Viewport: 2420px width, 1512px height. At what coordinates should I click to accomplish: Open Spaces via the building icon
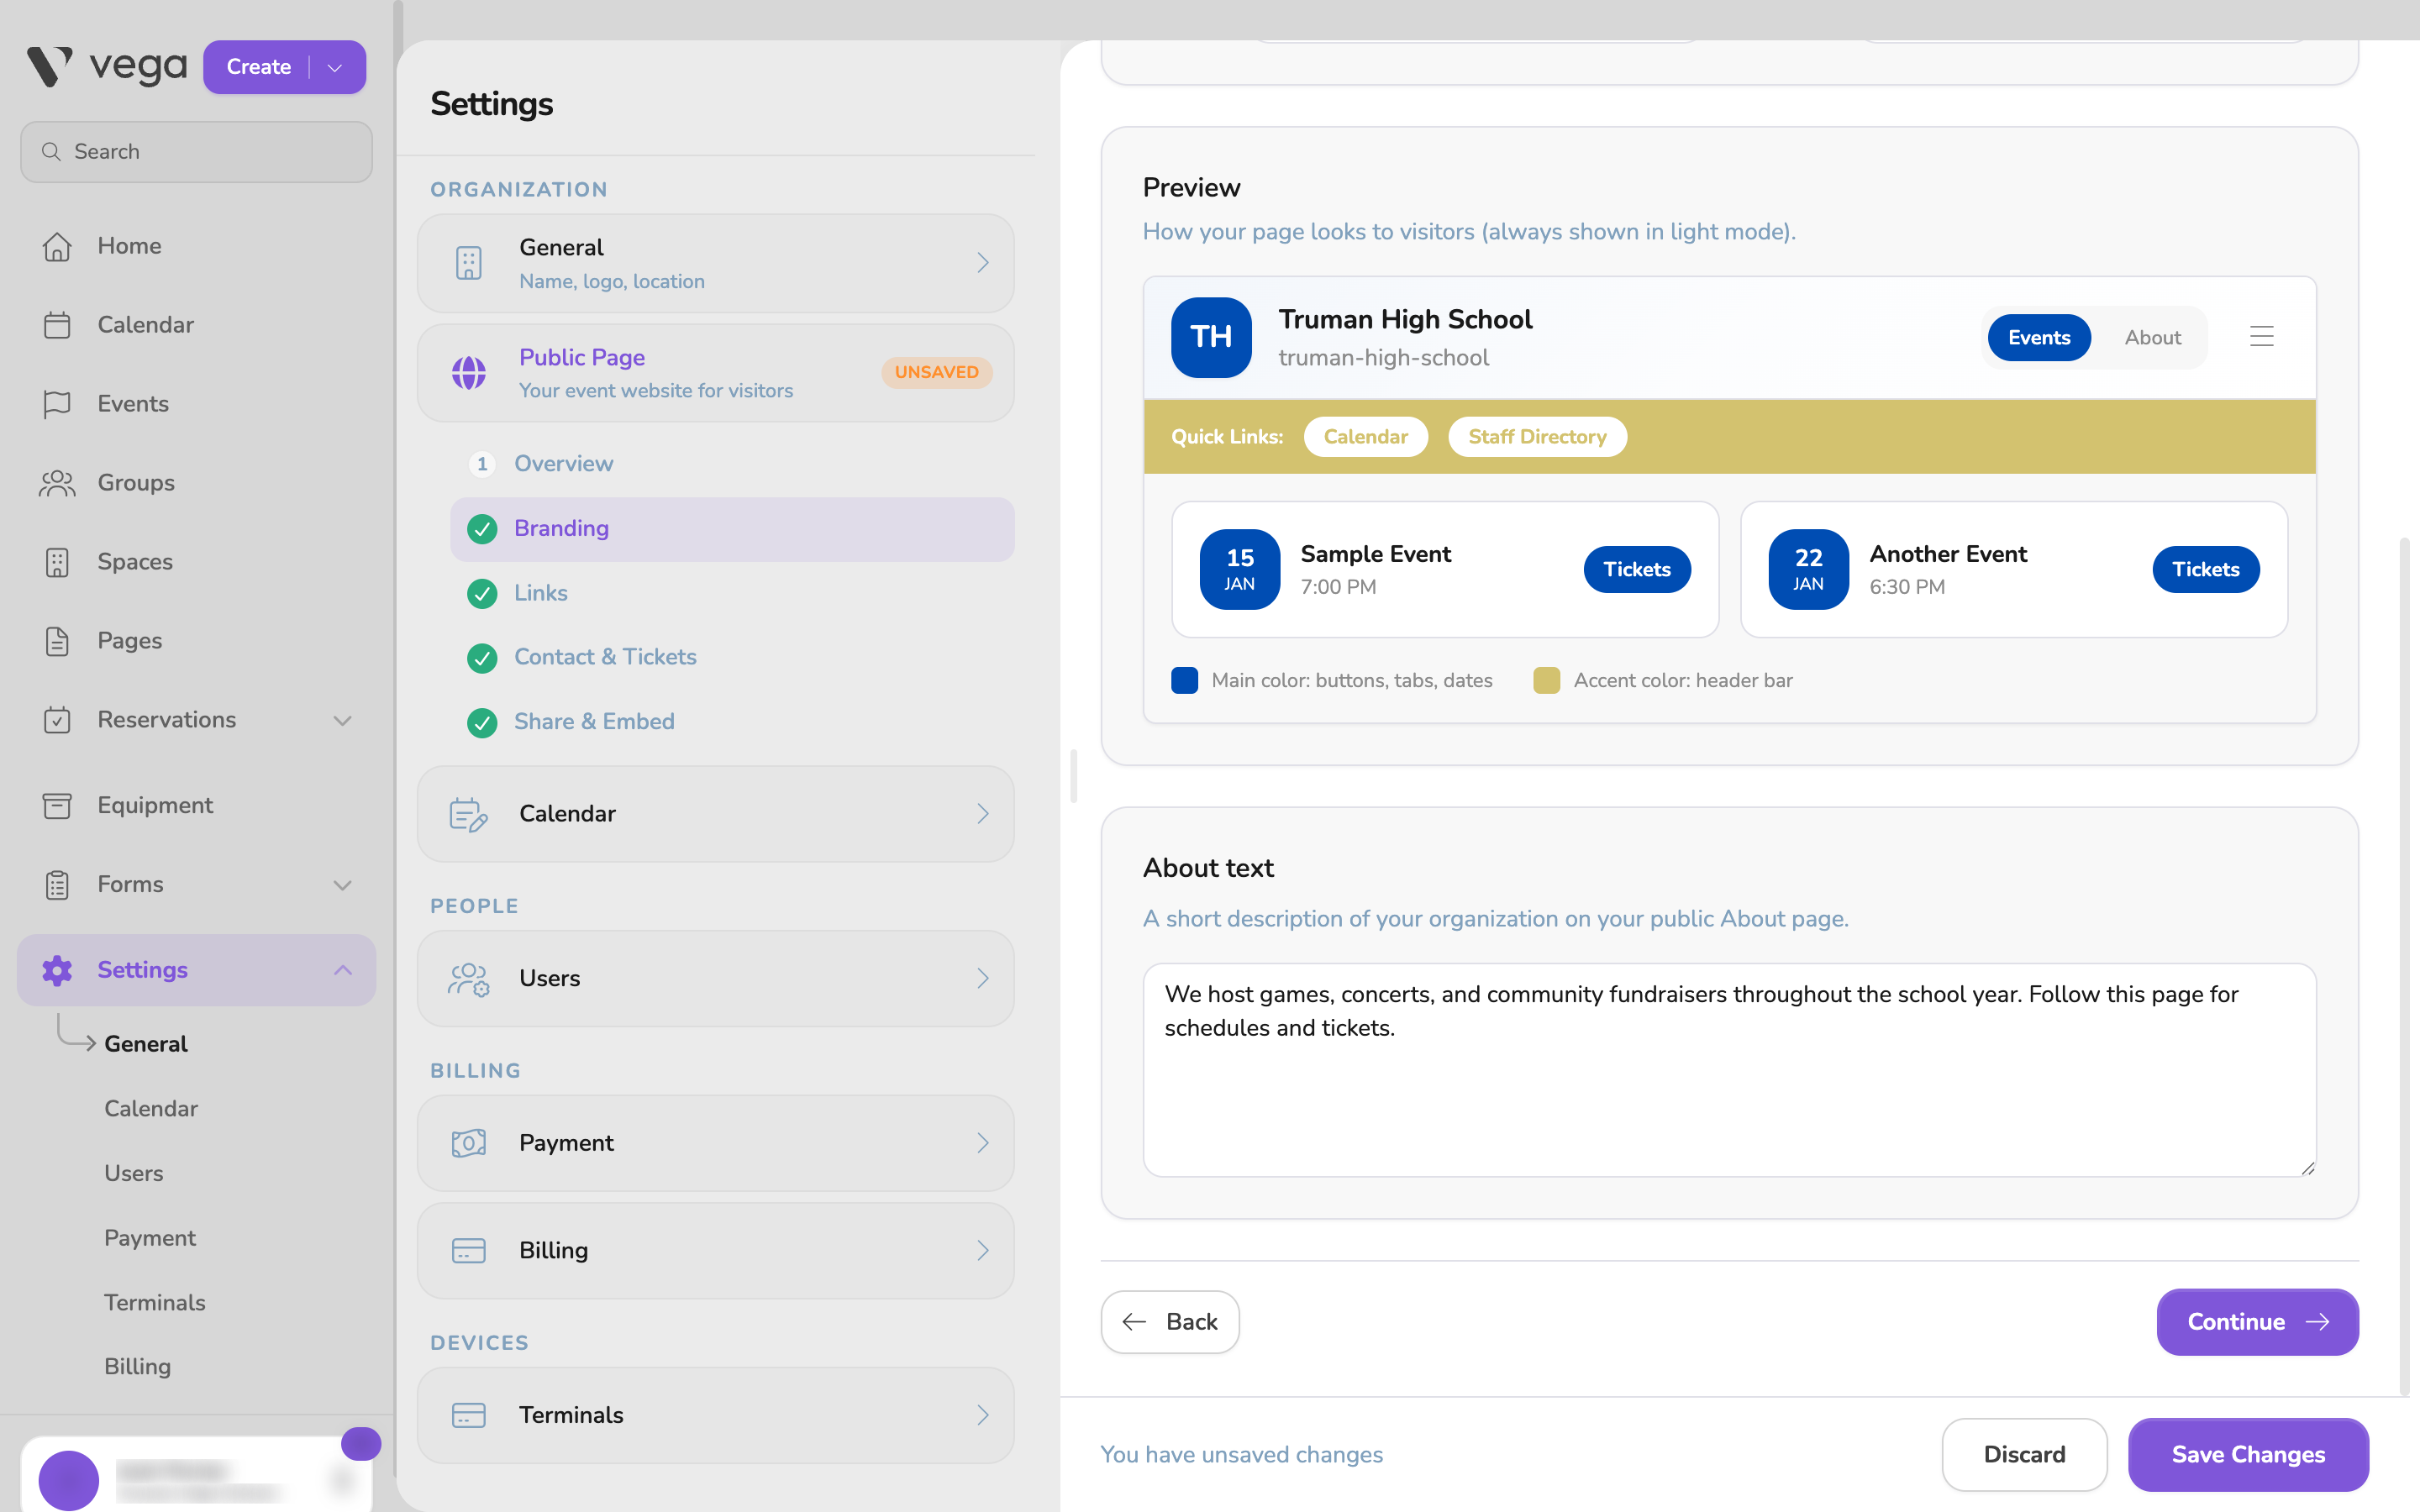[57, 562]
